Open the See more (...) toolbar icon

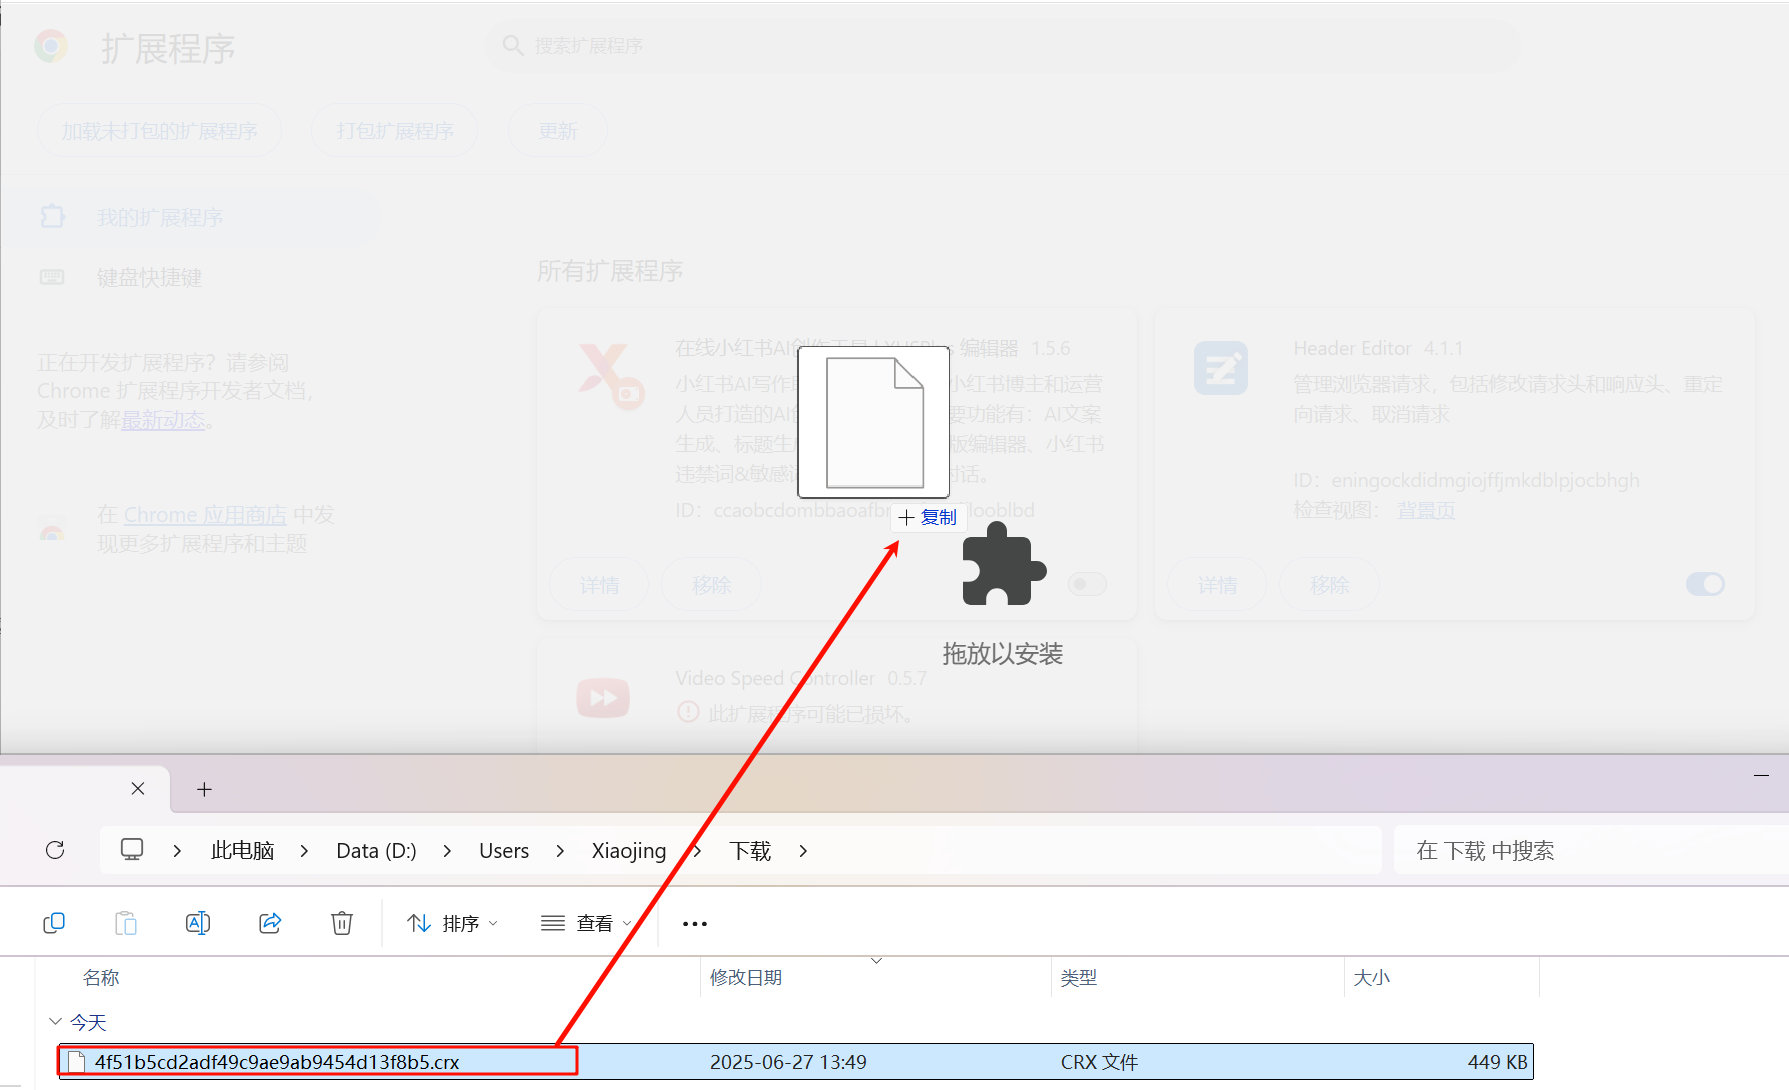[x=694, y=922]
